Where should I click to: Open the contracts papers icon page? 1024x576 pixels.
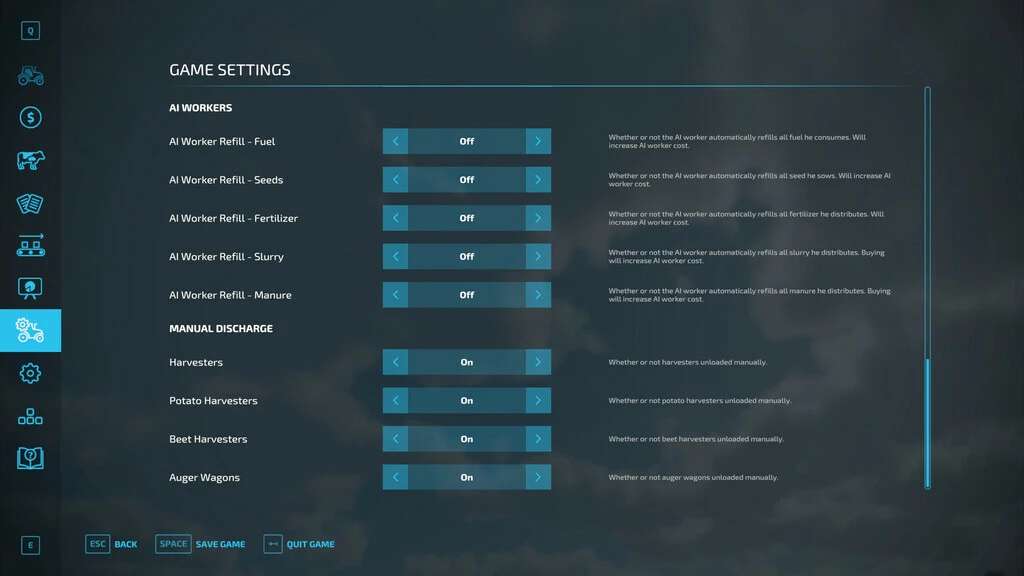click(30, 203)
